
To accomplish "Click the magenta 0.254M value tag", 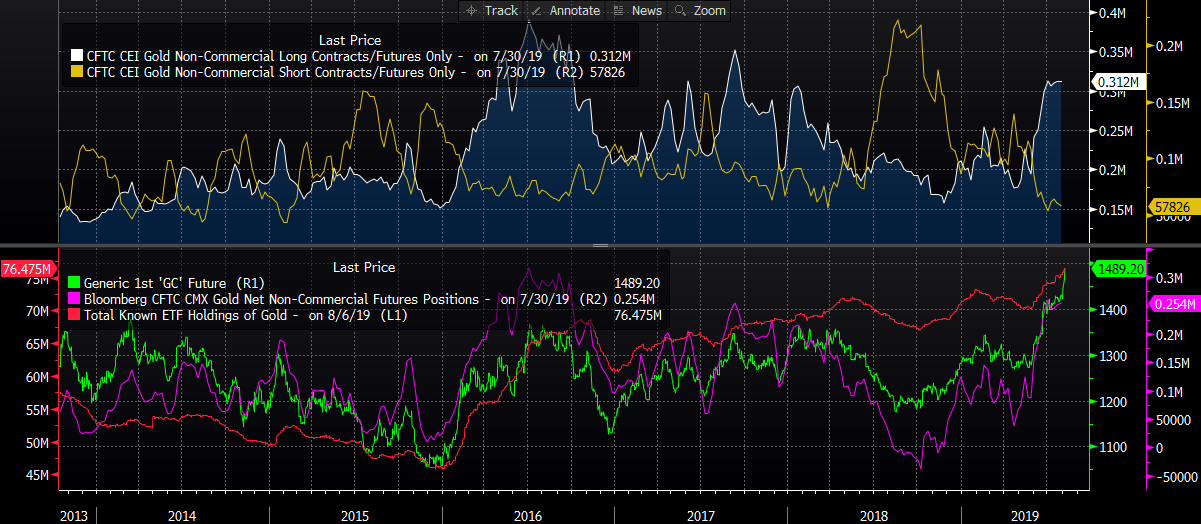I will pyautogui.click(x=1175, y=303).
